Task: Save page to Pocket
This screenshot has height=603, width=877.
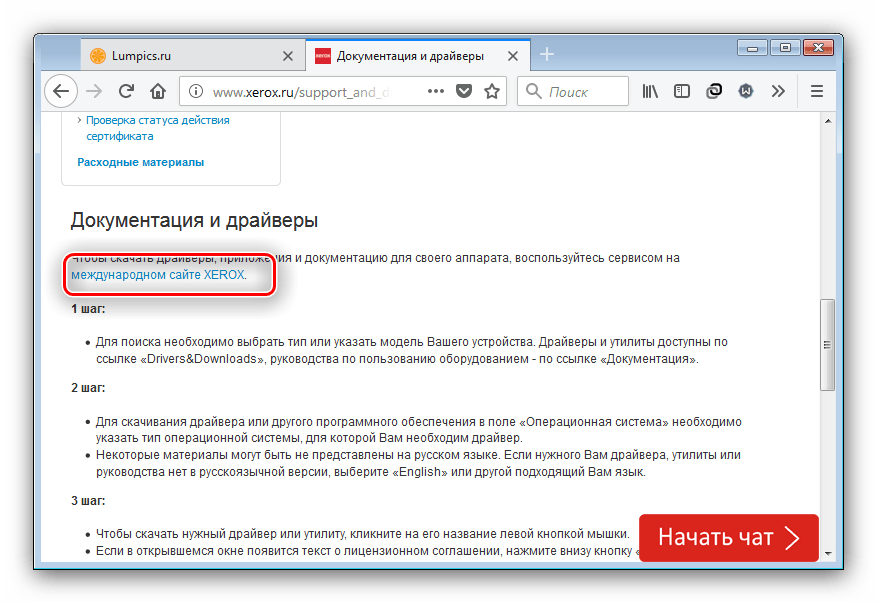Action: coord(464,91)
